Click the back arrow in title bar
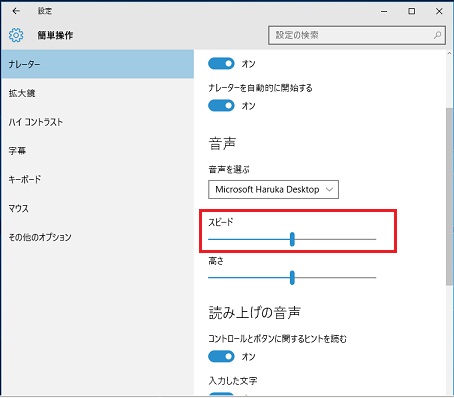The height and width of the screenshot is (398, 454). [16, 11]
